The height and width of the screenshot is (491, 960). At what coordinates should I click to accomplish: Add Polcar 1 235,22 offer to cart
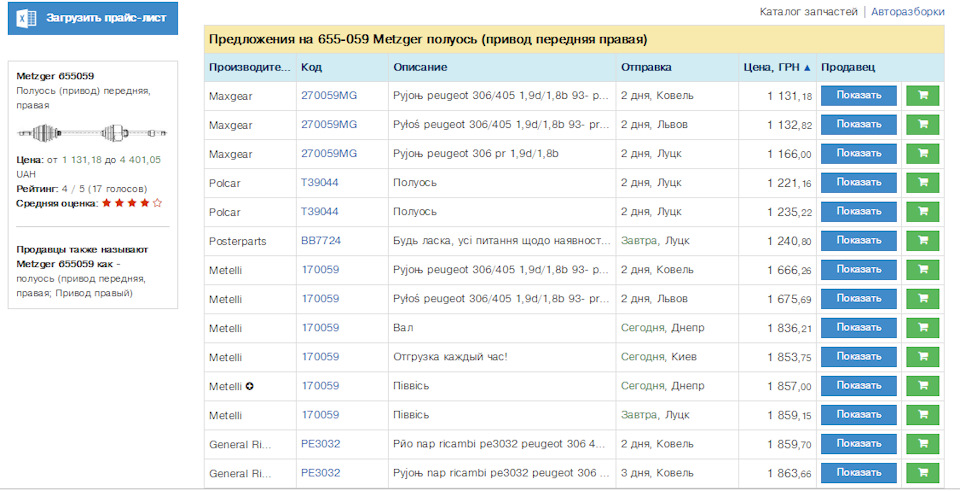[x=922, y=212]
